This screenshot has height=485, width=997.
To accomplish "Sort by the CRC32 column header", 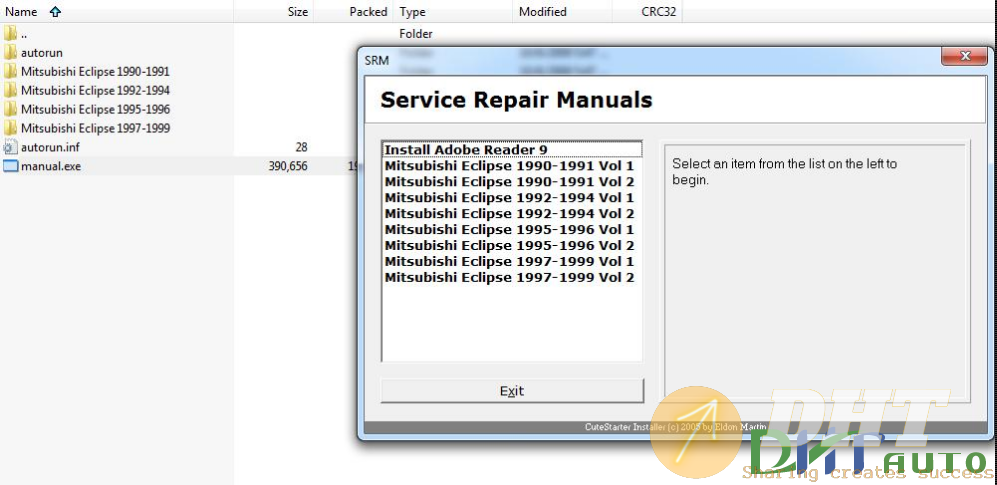I will click(647, 11).
